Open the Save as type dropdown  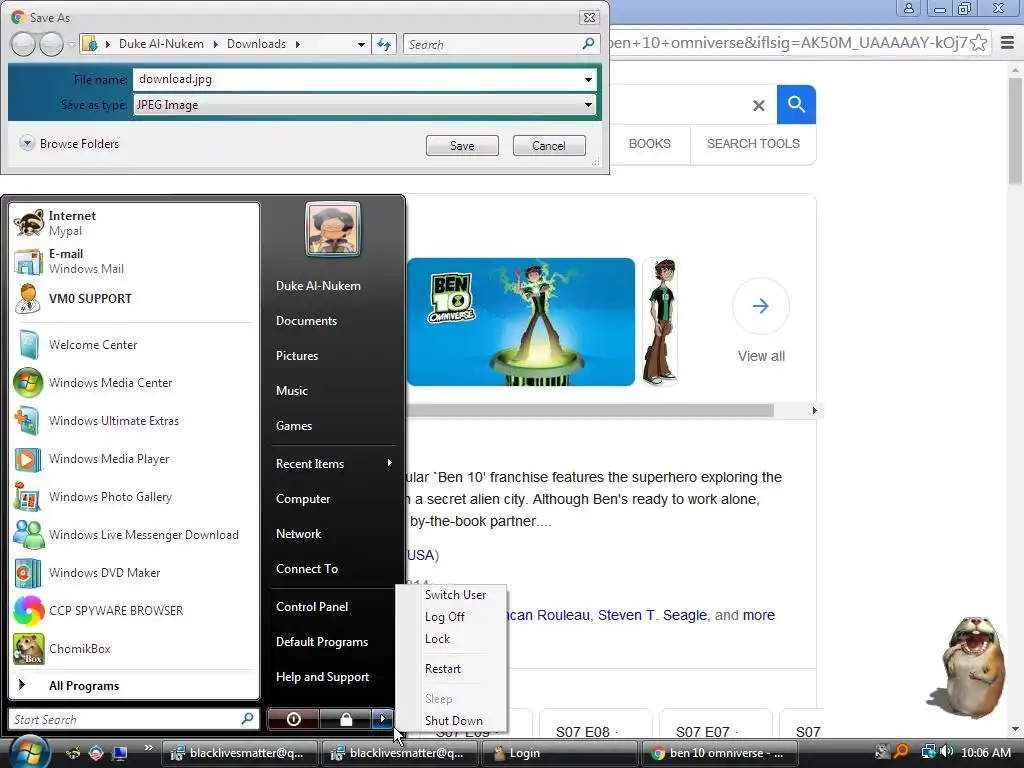coord(588,104)
